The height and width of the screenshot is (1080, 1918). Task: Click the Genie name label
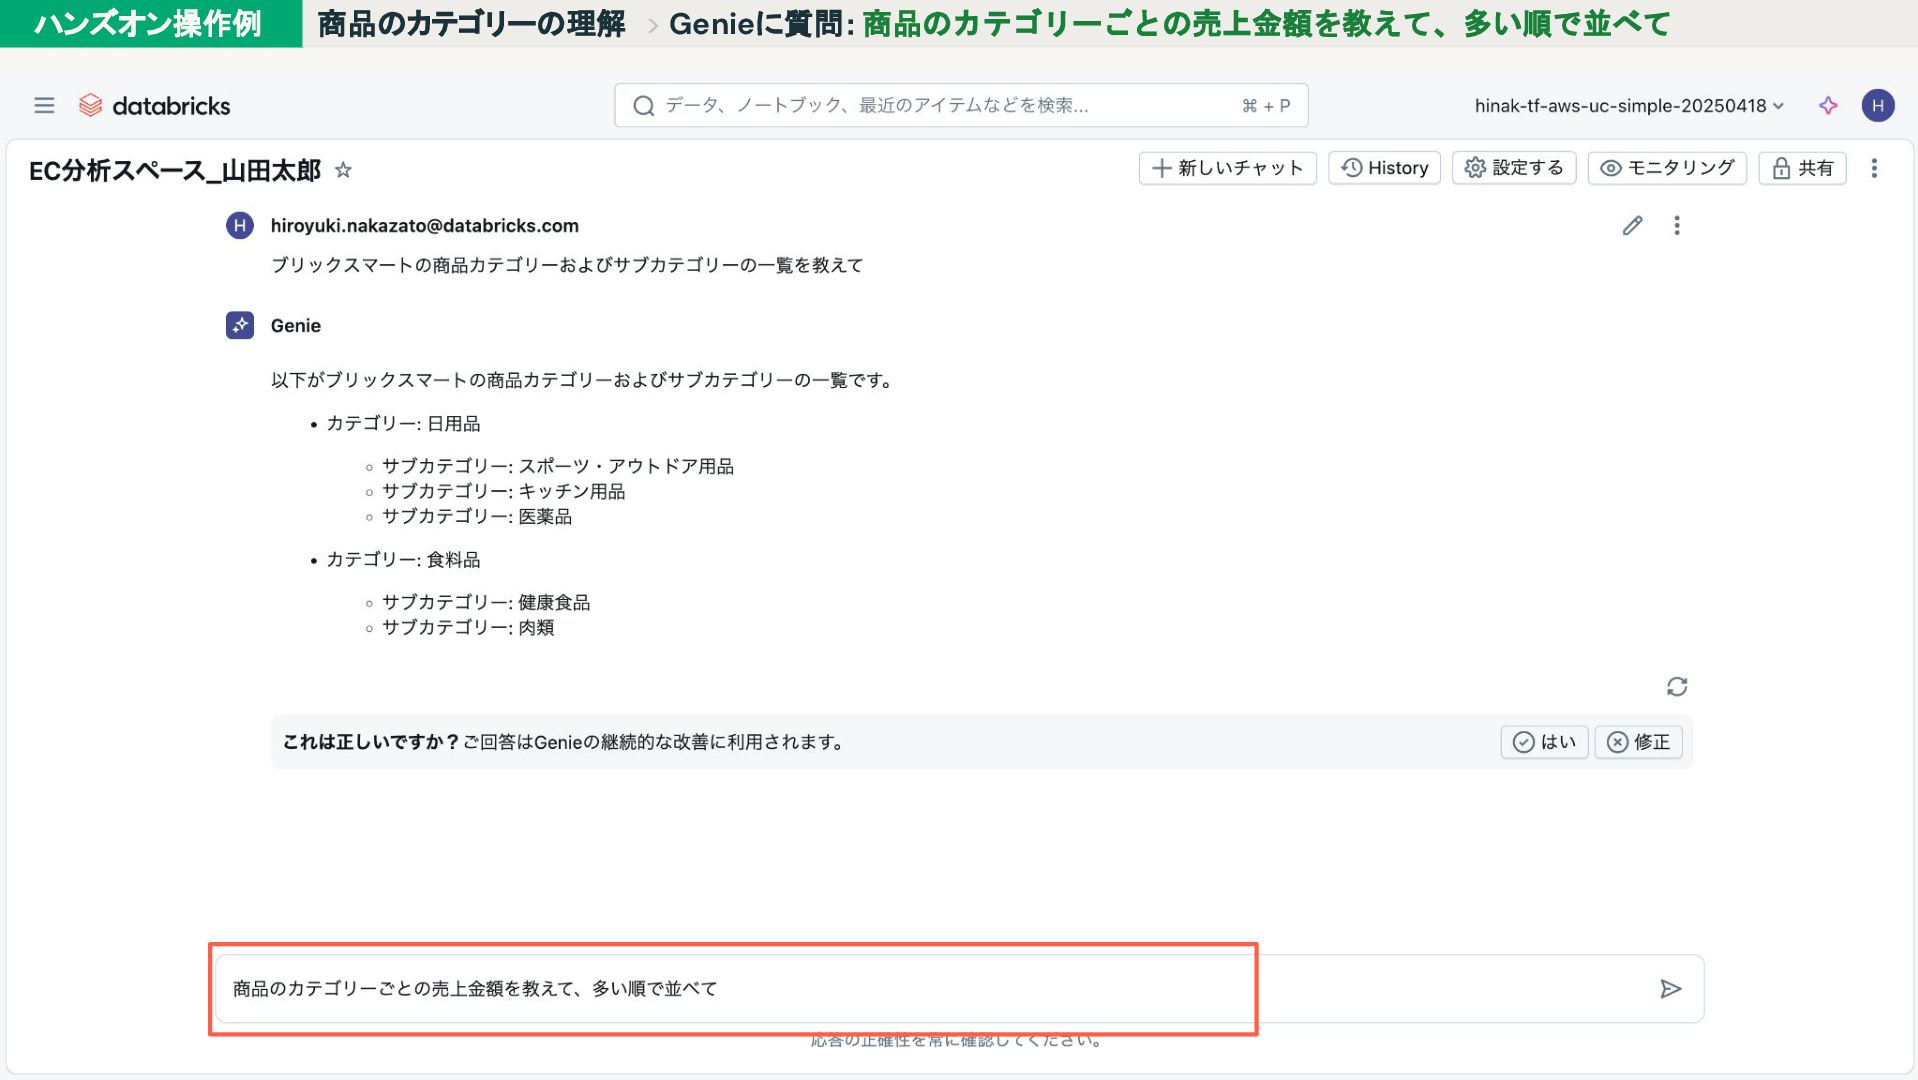[x=296, y=326]
